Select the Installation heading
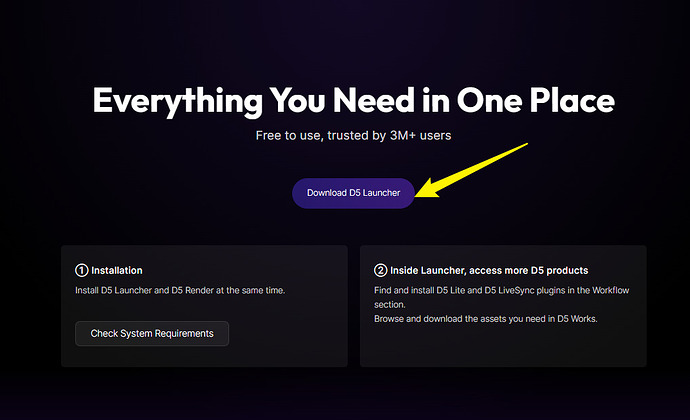Image resolution: width=690 pixels, height=420 pixels. pyautogui.click(x=117, y=270)
